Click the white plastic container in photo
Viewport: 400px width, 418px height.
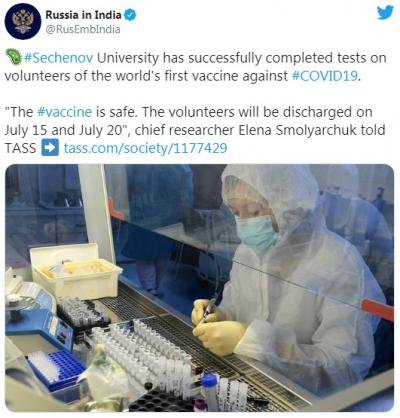76,271
